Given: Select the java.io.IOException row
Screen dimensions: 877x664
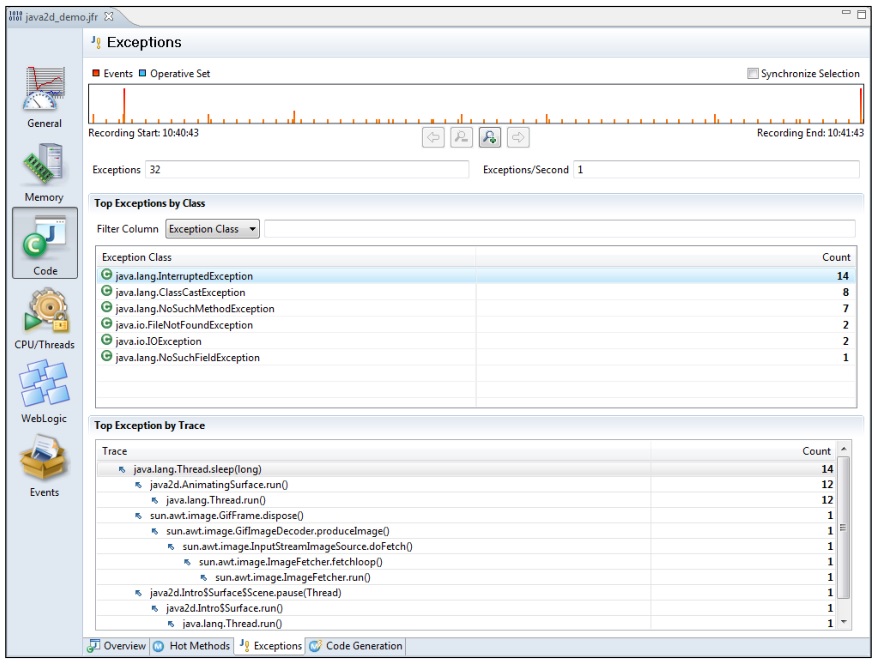Looking at the screenshot, I should pyautogui.click(x=476, y=341).
